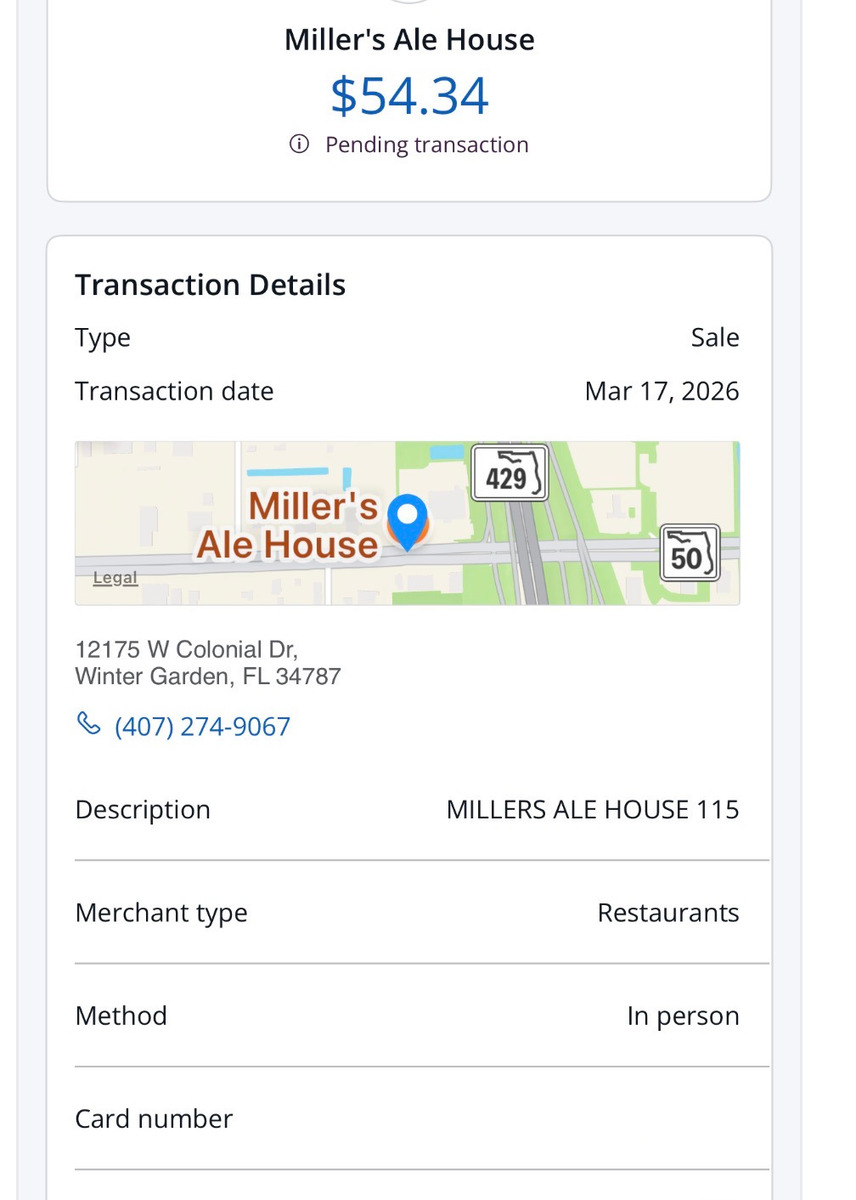856x1200 pixels.
Task: Tap the Method row
Action: point(407,1016)
